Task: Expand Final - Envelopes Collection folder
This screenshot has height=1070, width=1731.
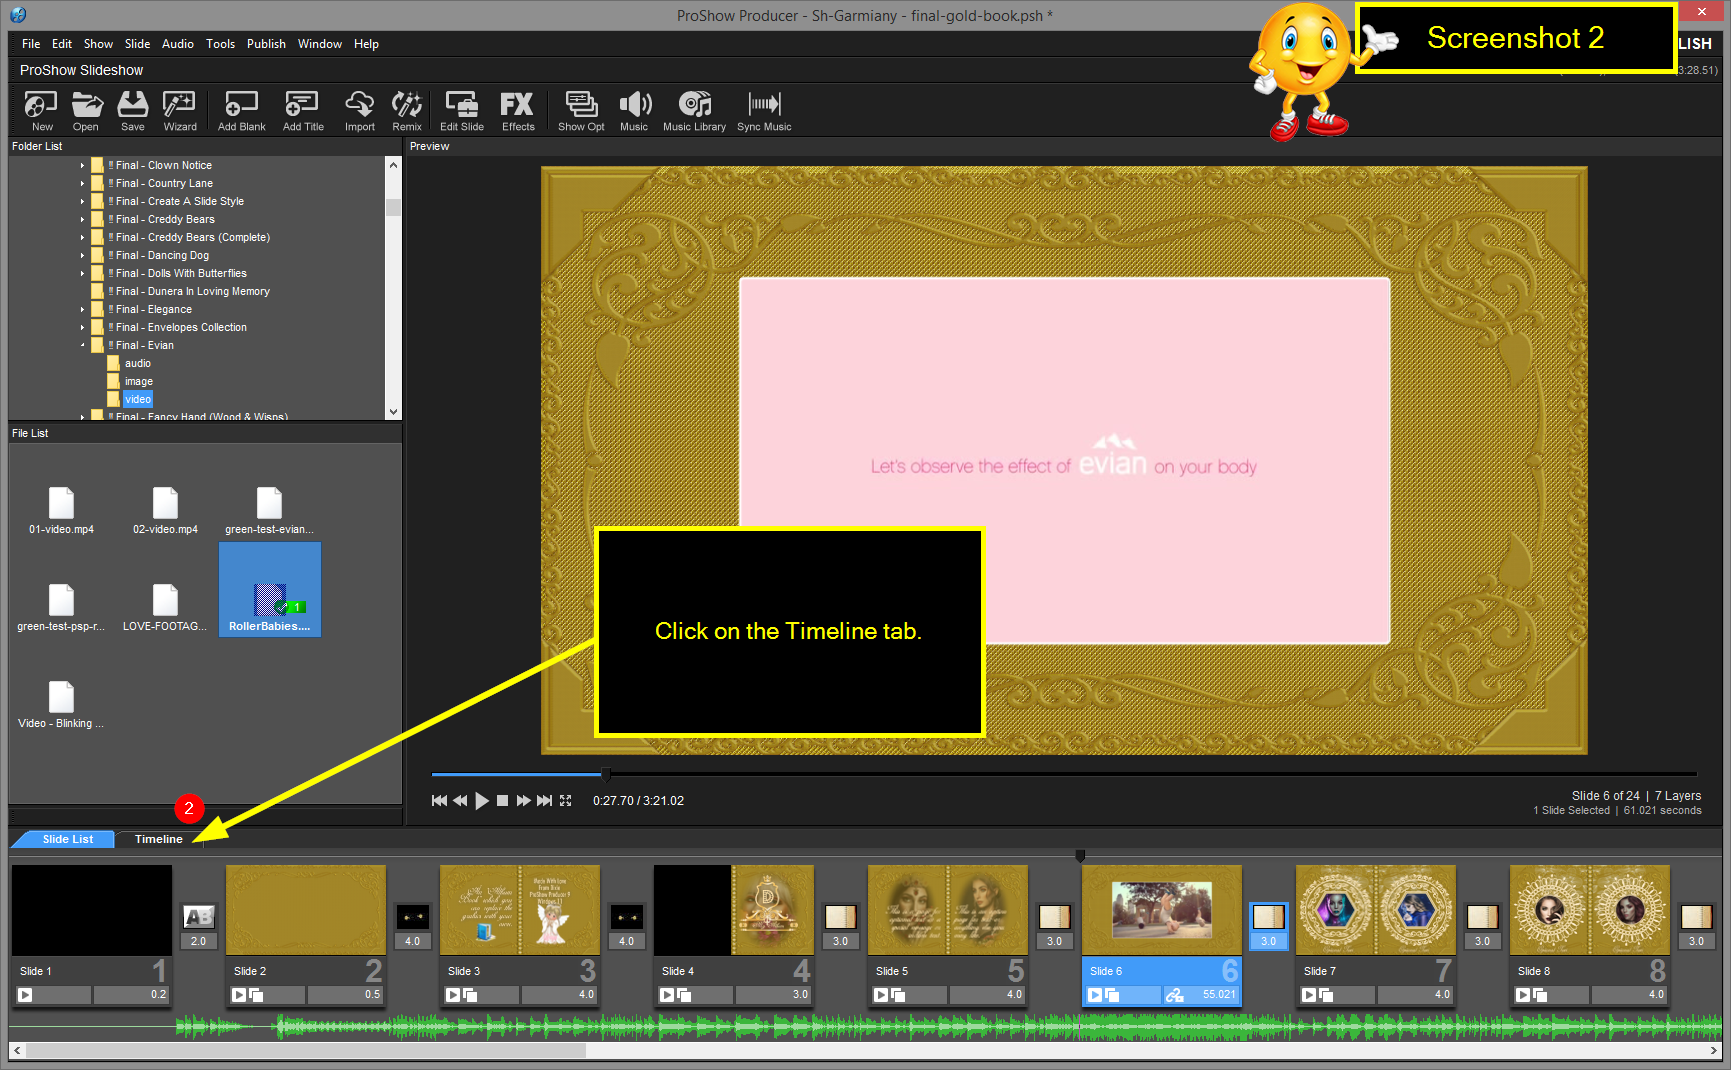Action: (x=83, y=328)
